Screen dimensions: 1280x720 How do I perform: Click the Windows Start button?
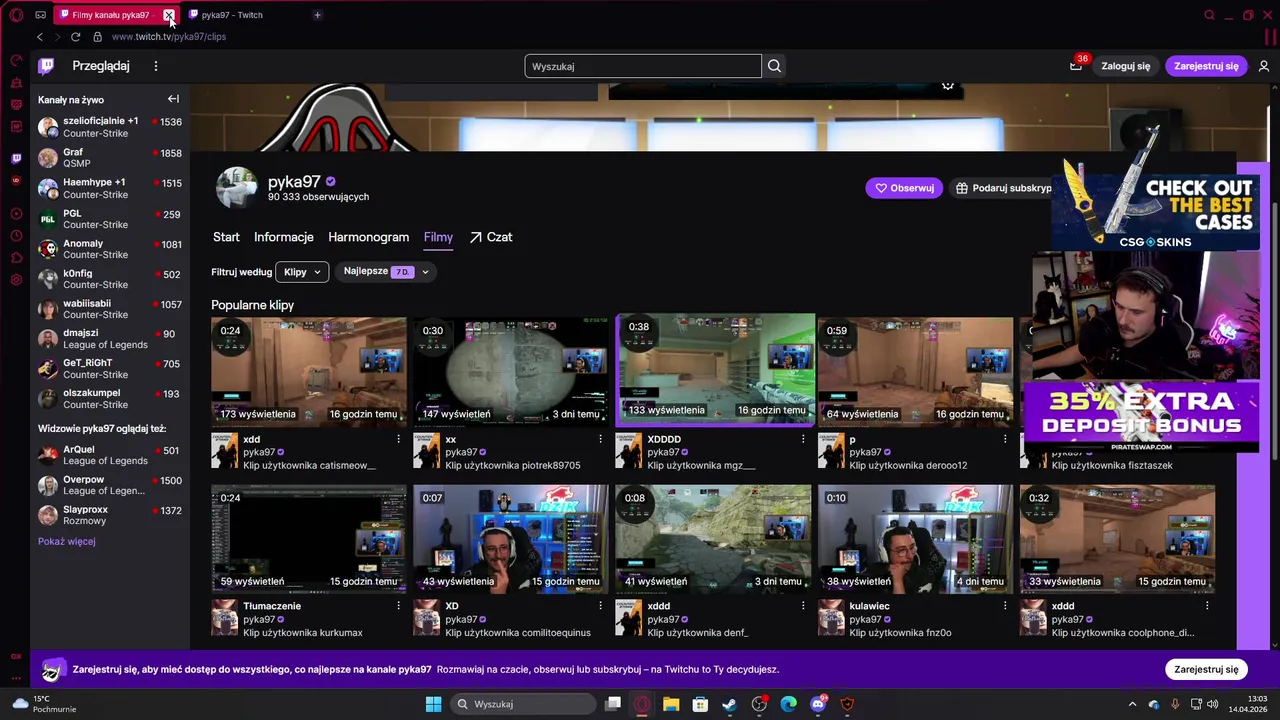(x=433, y=704)
